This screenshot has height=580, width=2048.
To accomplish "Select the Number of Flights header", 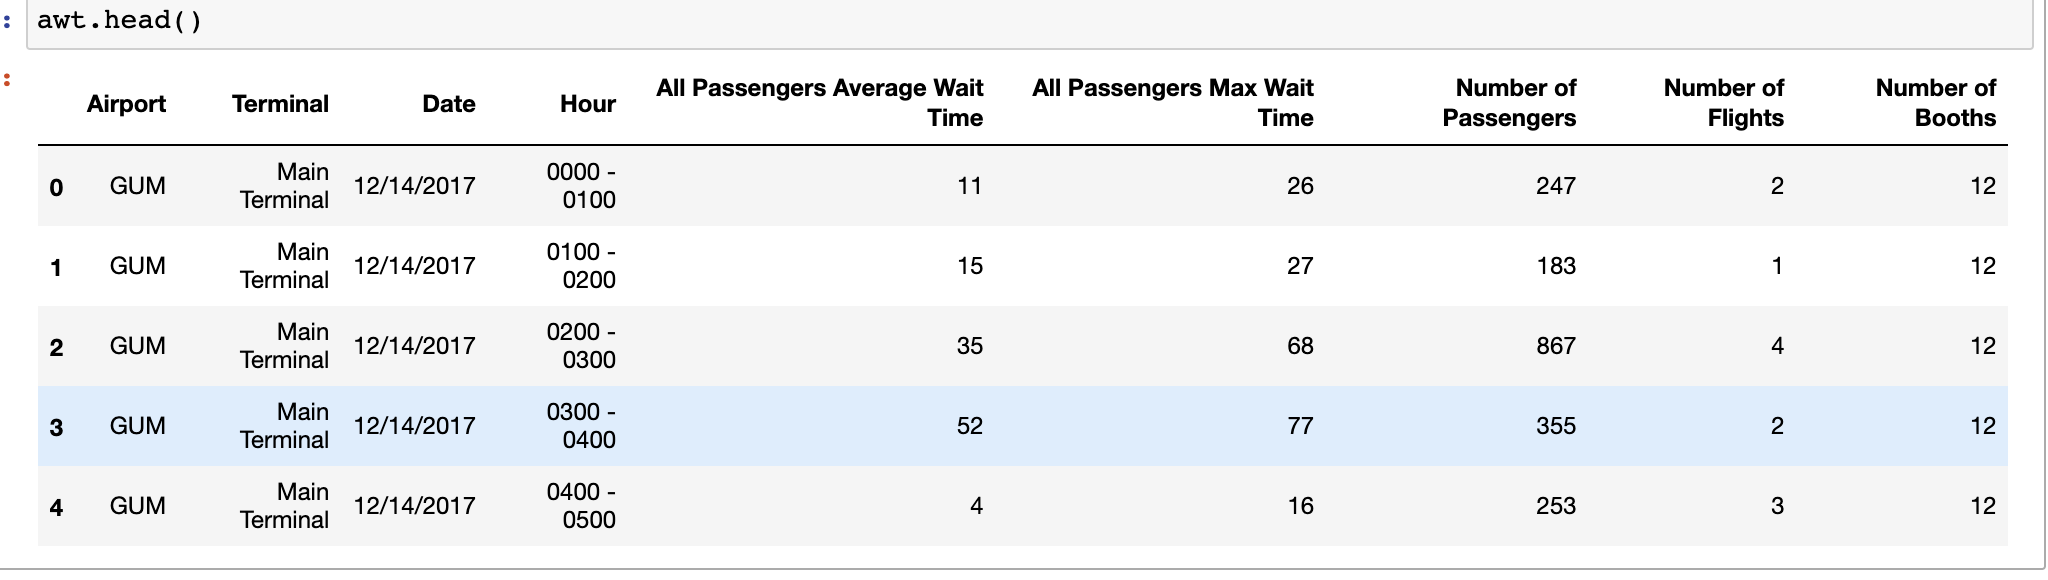I will (x=1723, y=103).
